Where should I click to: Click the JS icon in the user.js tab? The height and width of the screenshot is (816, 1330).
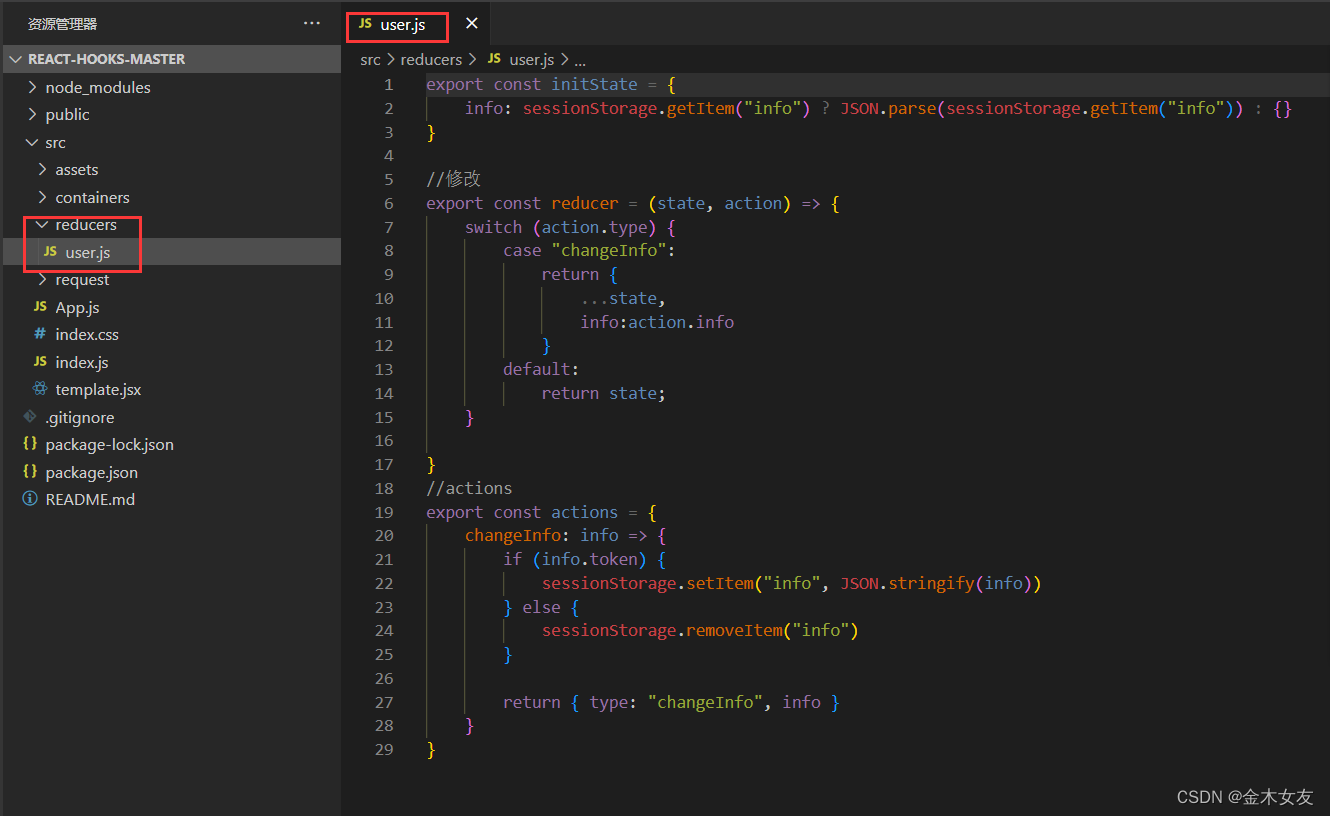[365, 24]
